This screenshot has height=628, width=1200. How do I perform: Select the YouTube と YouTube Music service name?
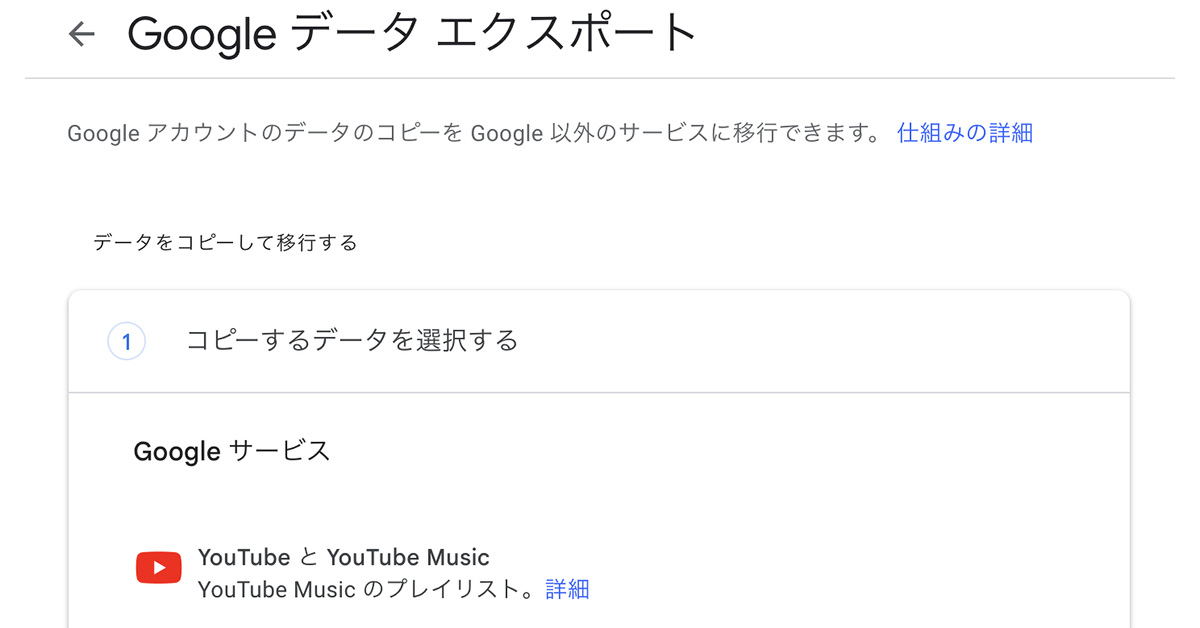click(343, 557)
